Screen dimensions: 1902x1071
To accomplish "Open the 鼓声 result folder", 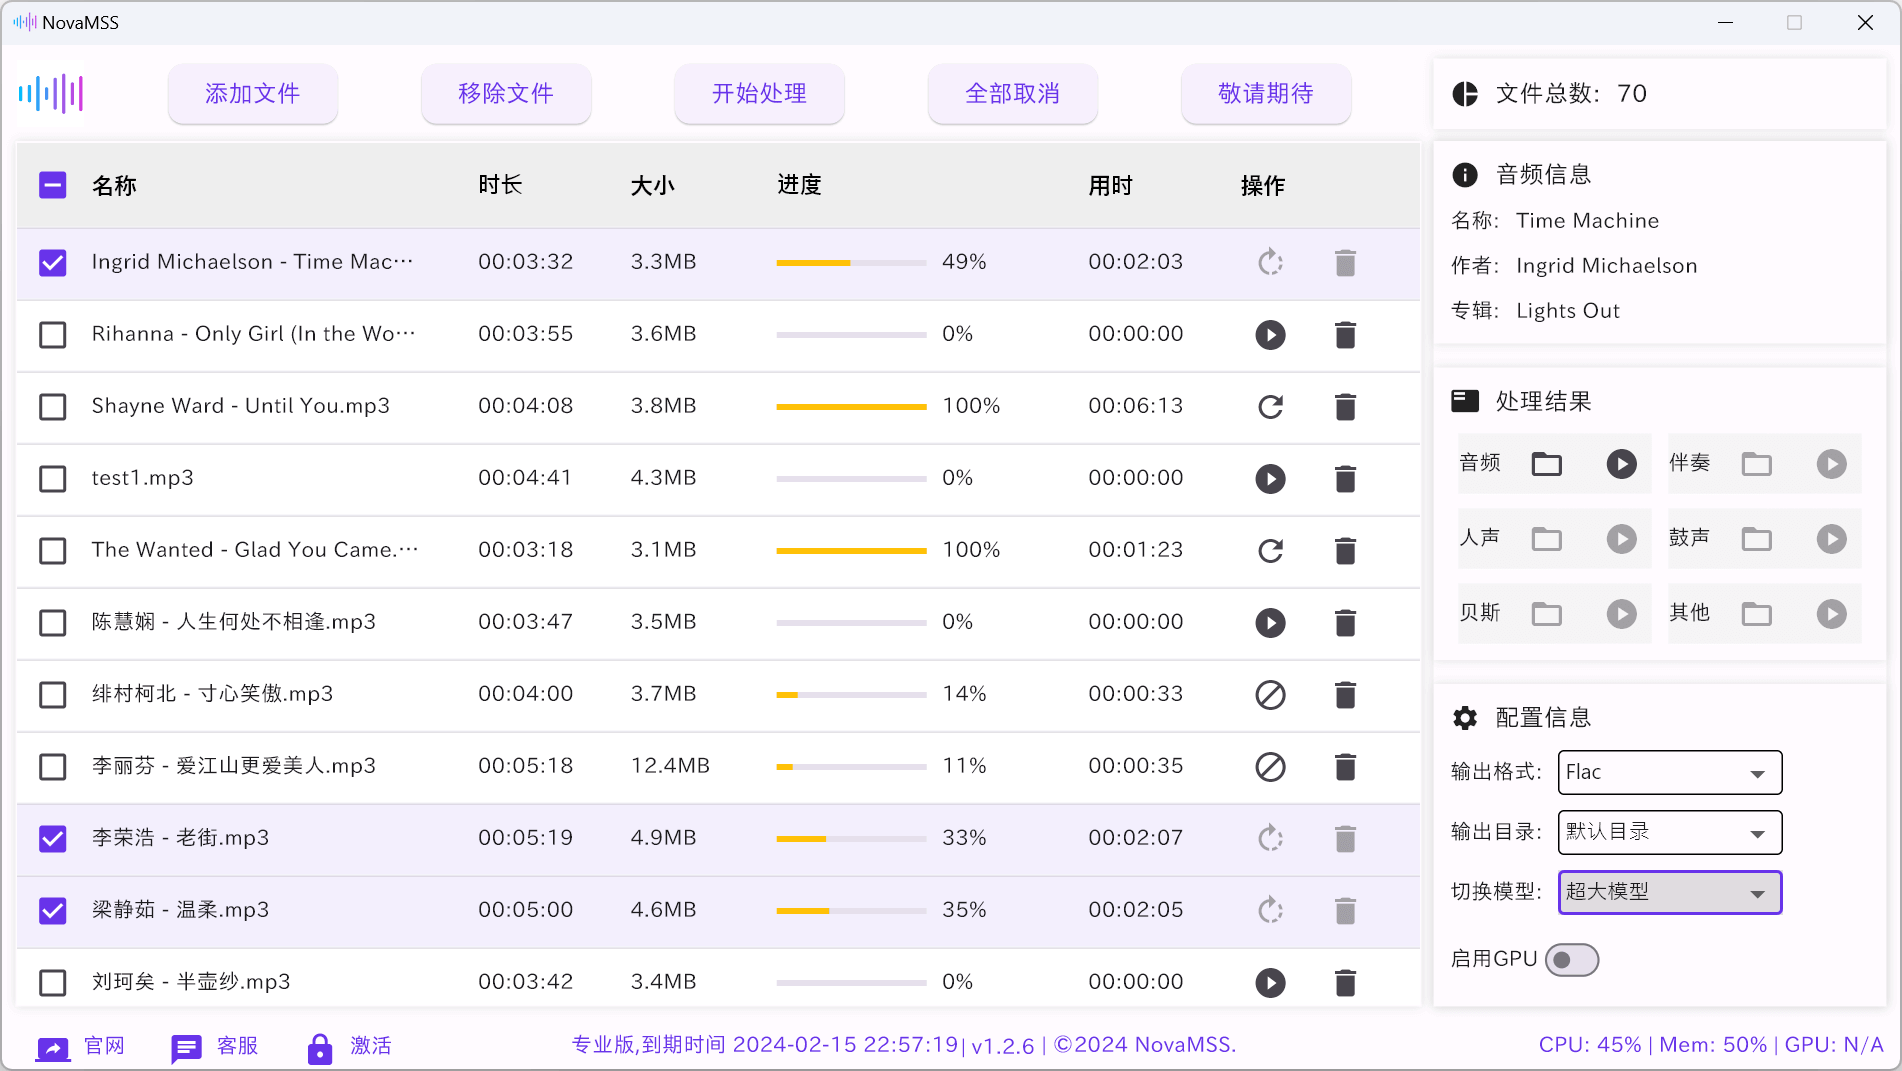I will (x=1757, y=538).
